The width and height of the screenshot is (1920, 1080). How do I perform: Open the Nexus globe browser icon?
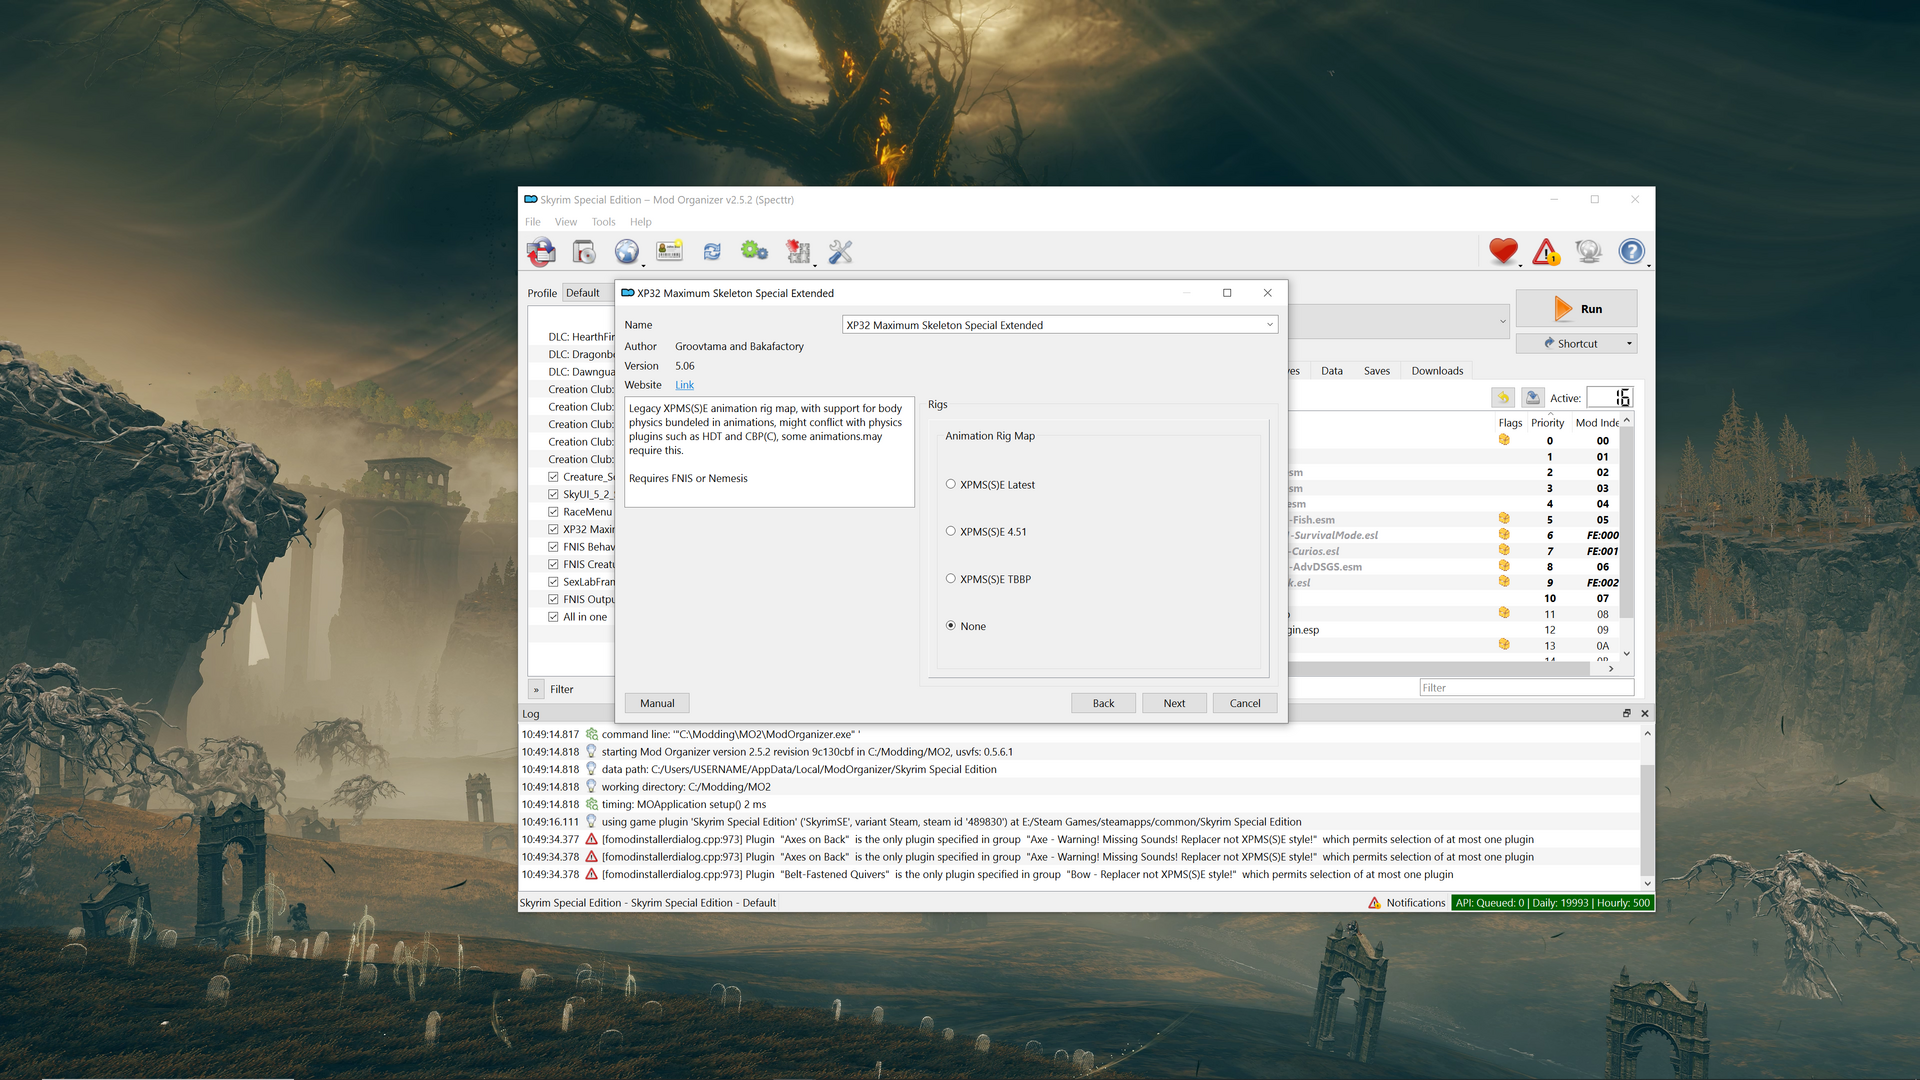(x=626, y=252)
